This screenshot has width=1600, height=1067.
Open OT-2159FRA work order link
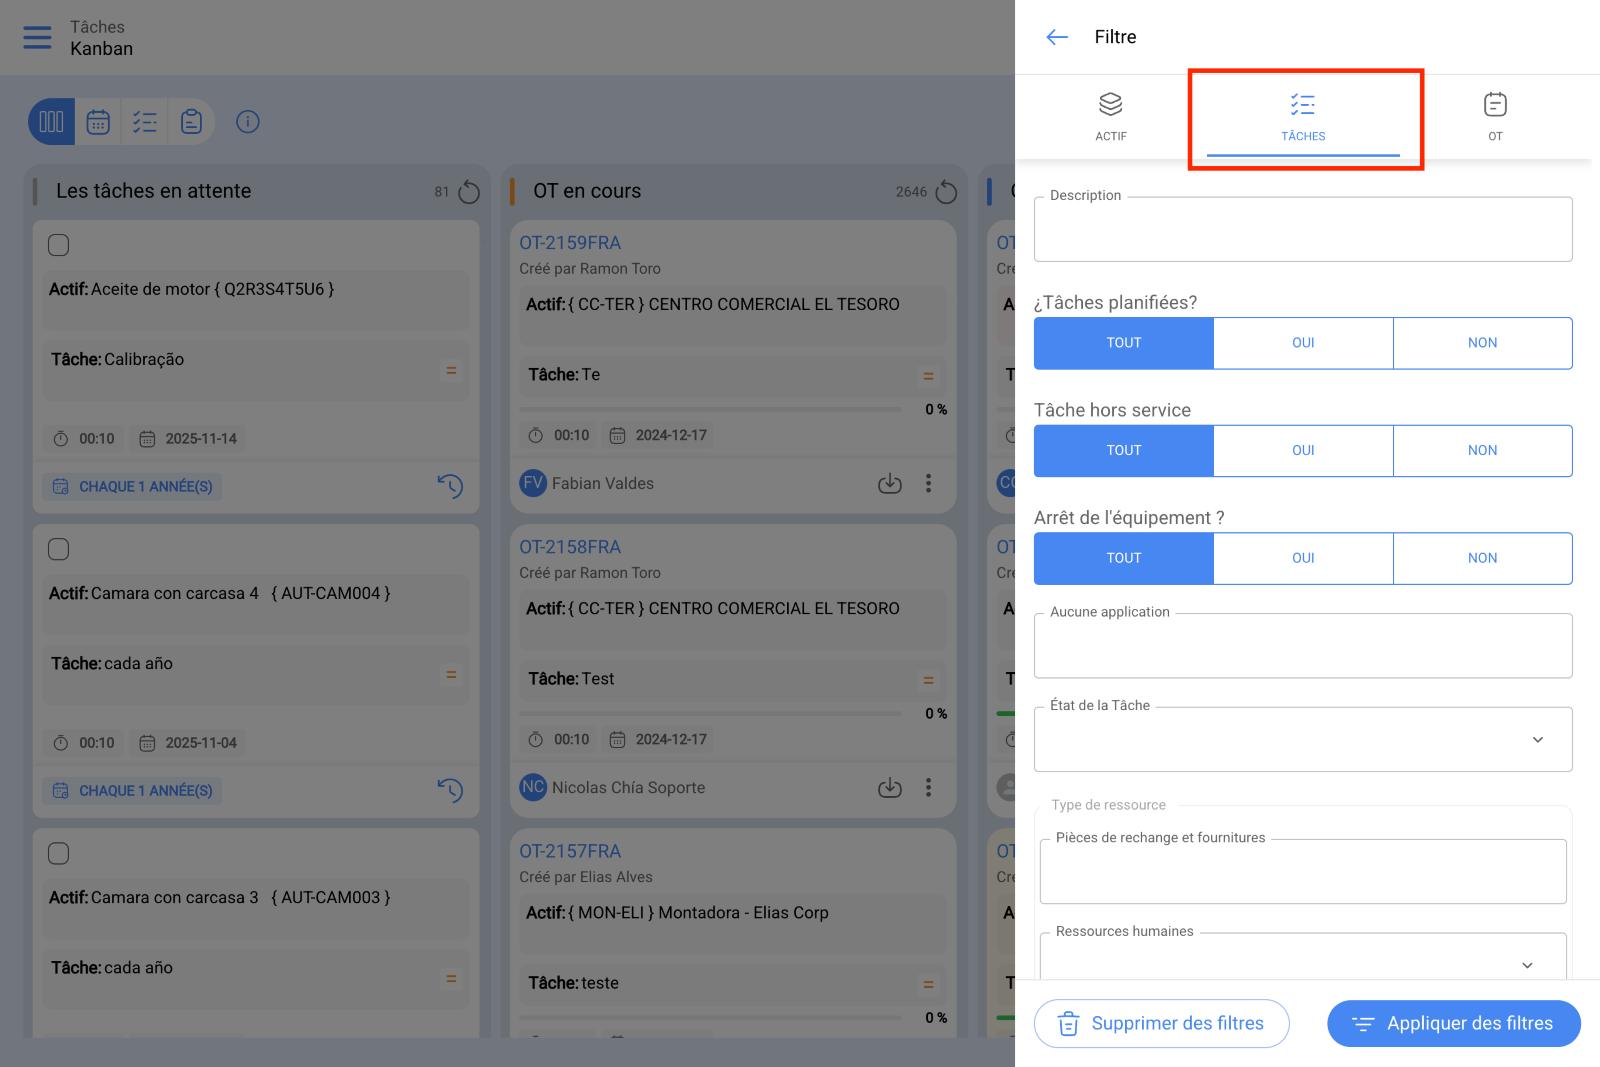(x=570, y=243)
